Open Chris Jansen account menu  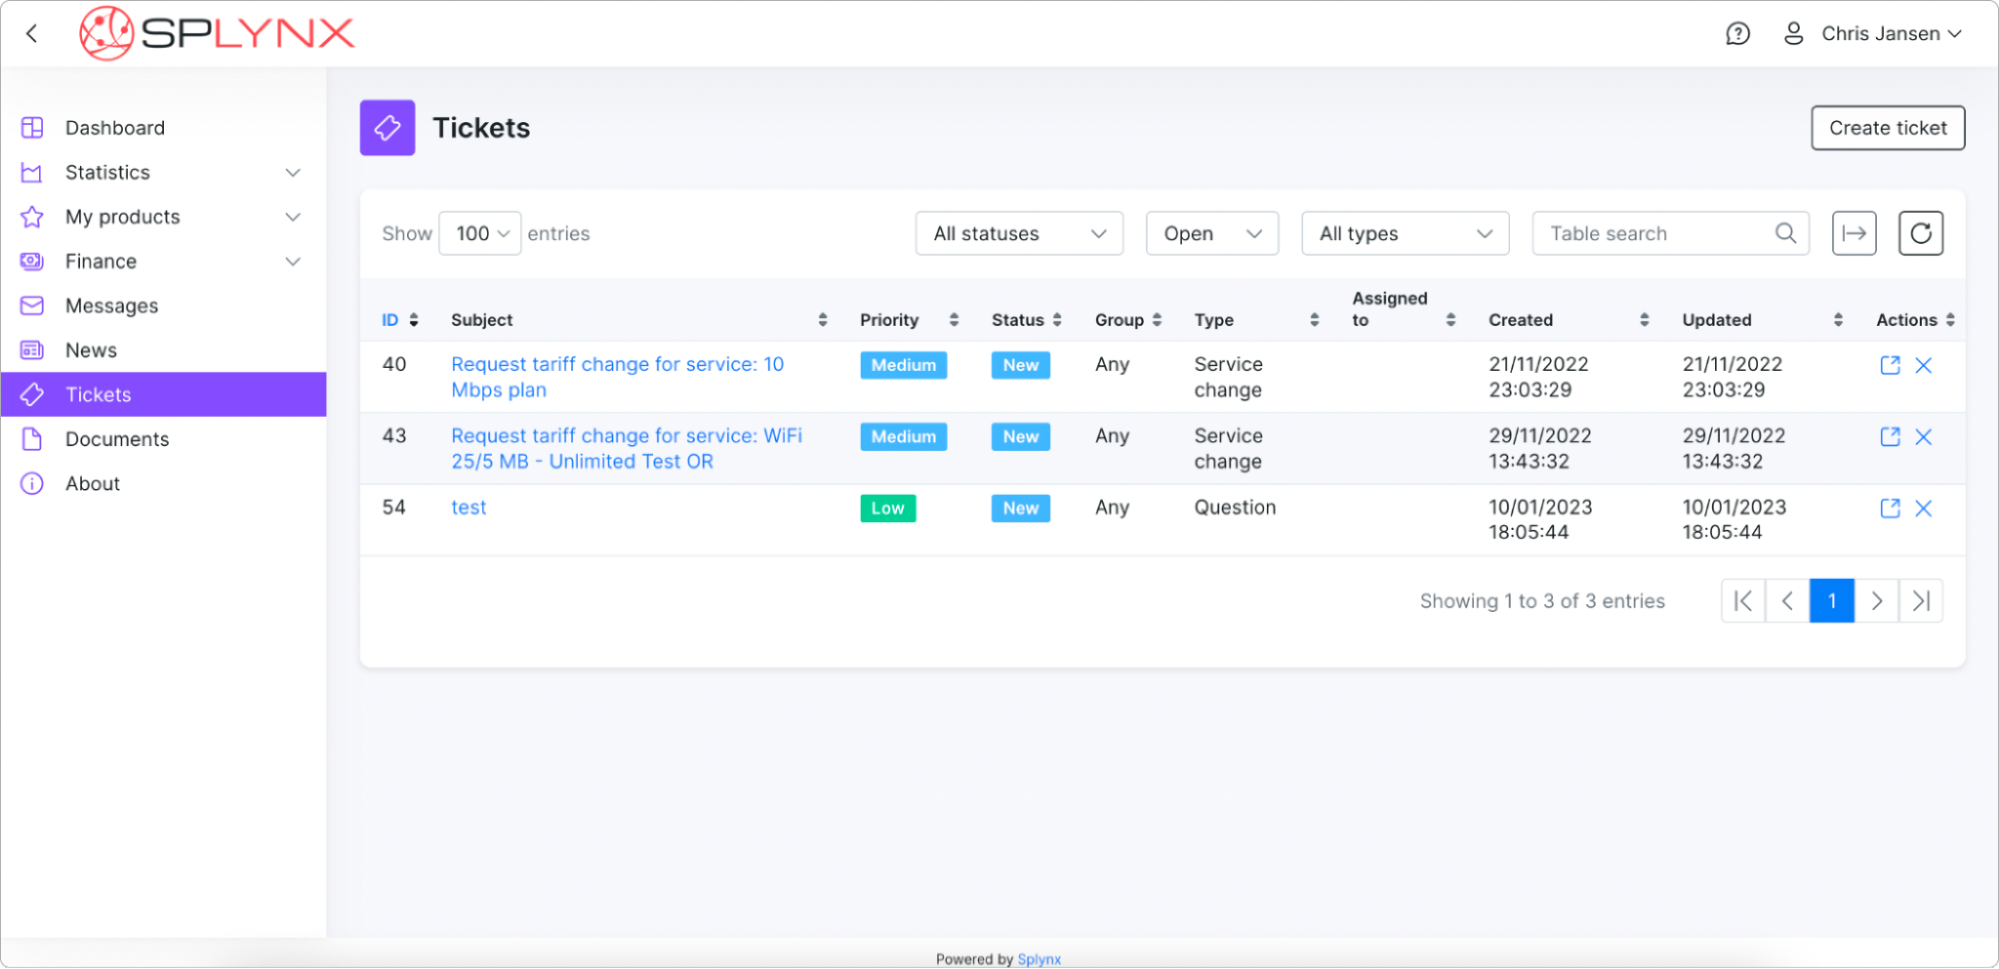(x=1891, y=34)
